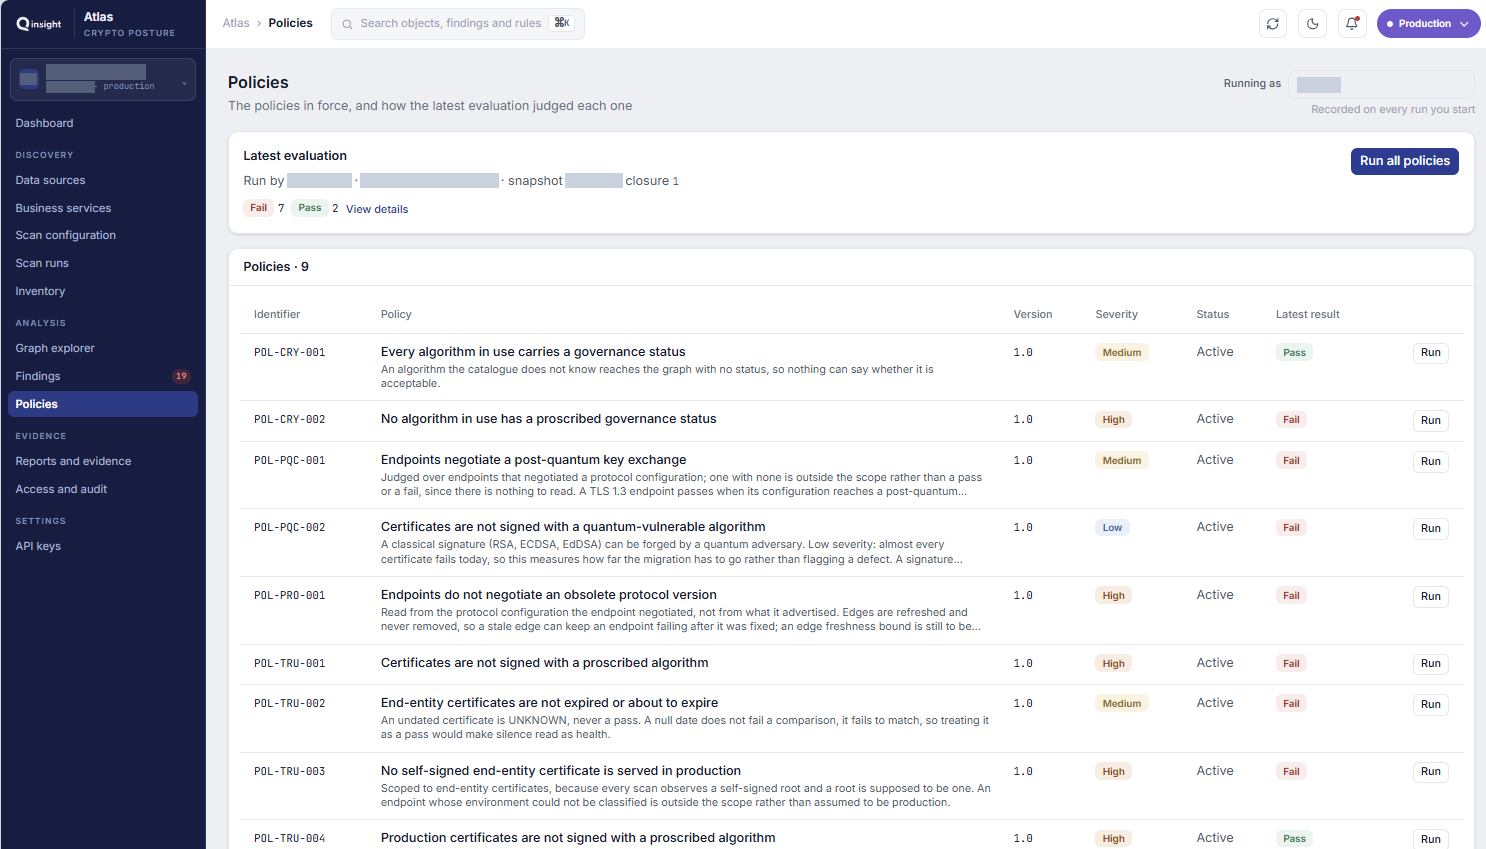Click the Severity column header
Viewport: 1486px width, 849px height.
(1116, 314)
